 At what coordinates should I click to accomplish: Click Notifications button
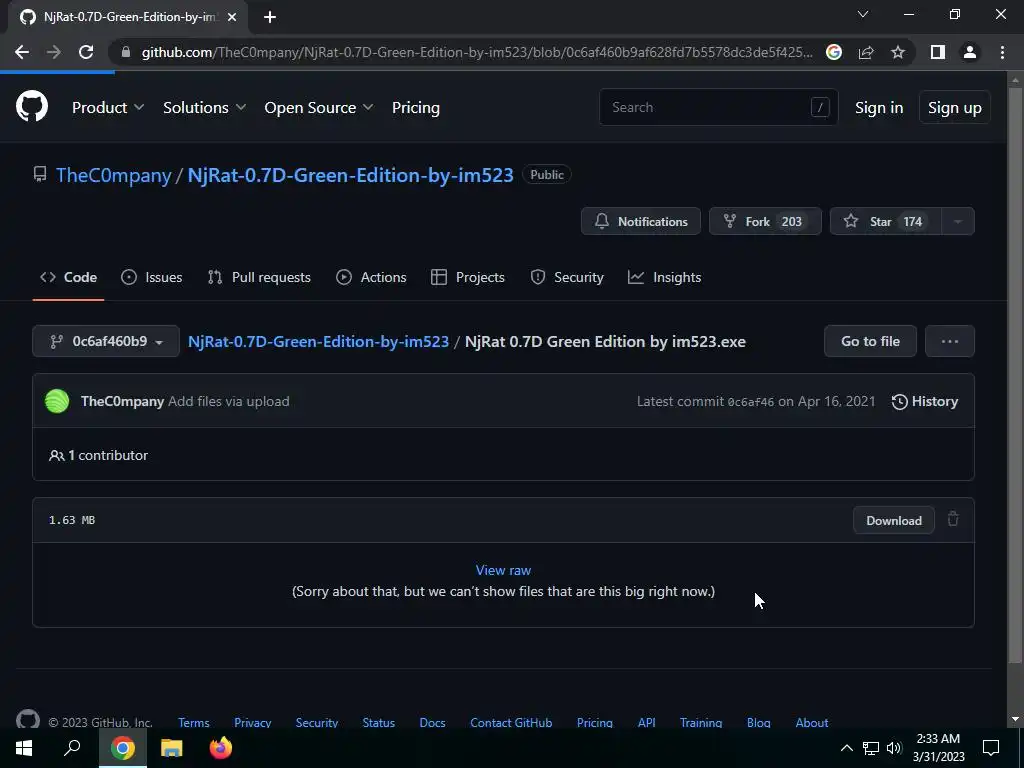(641, 221)
